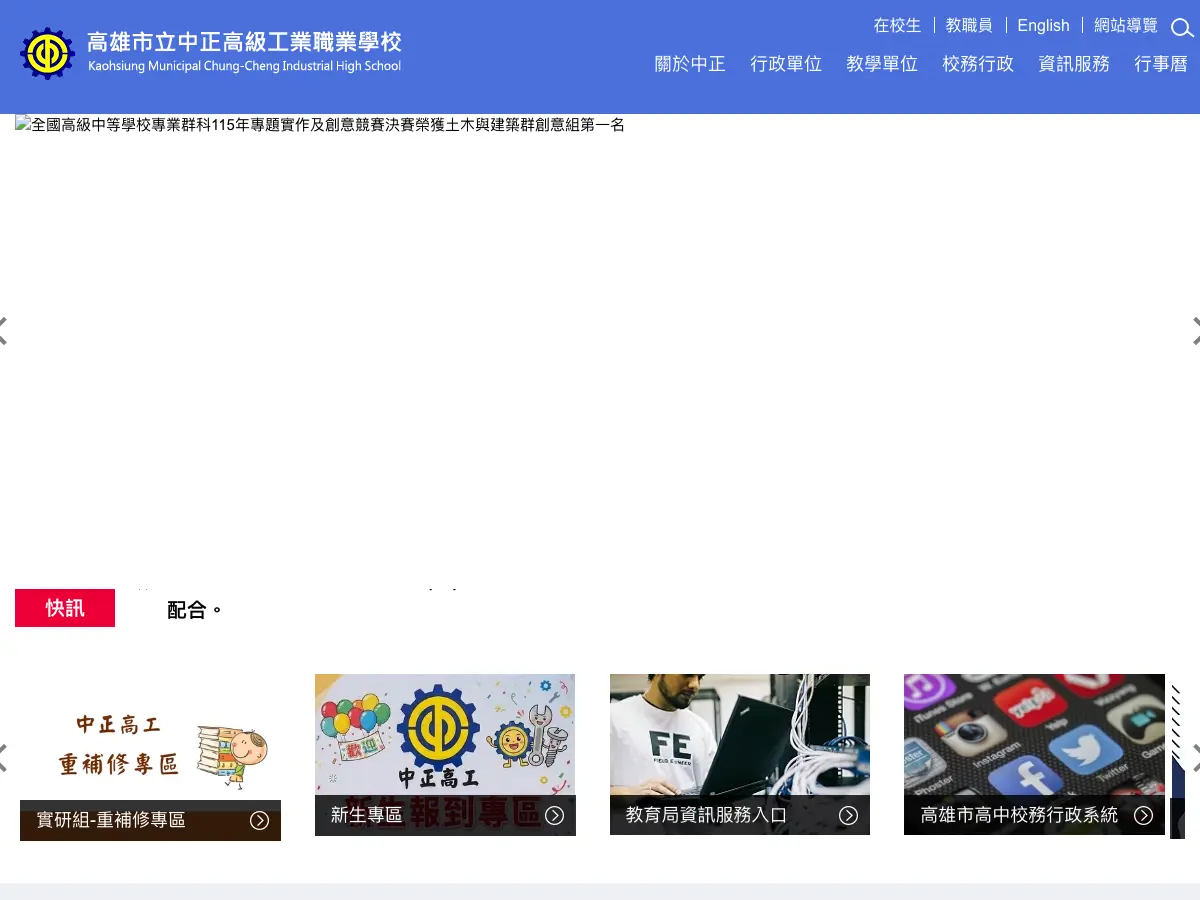Open the 教學單位 menu
The image size is (1200, 900).
click(882, 64)
